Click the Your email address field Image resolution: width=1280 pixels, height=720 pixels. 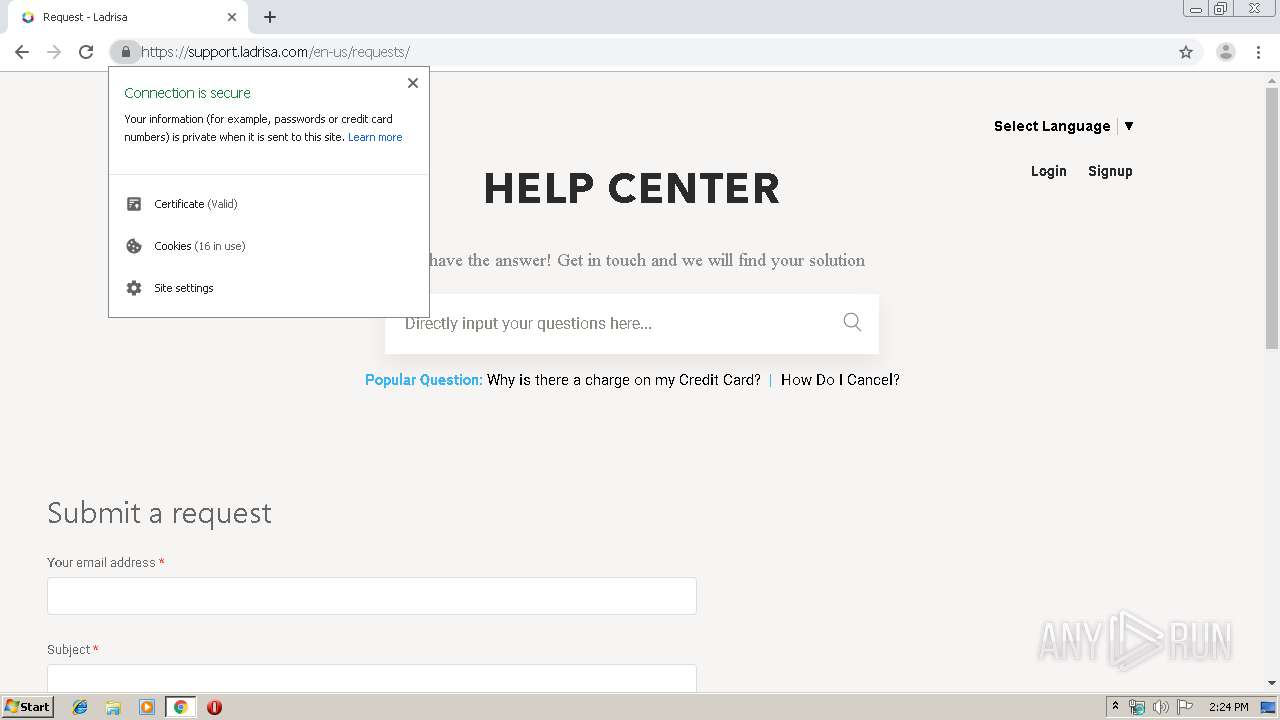point(372,596)
